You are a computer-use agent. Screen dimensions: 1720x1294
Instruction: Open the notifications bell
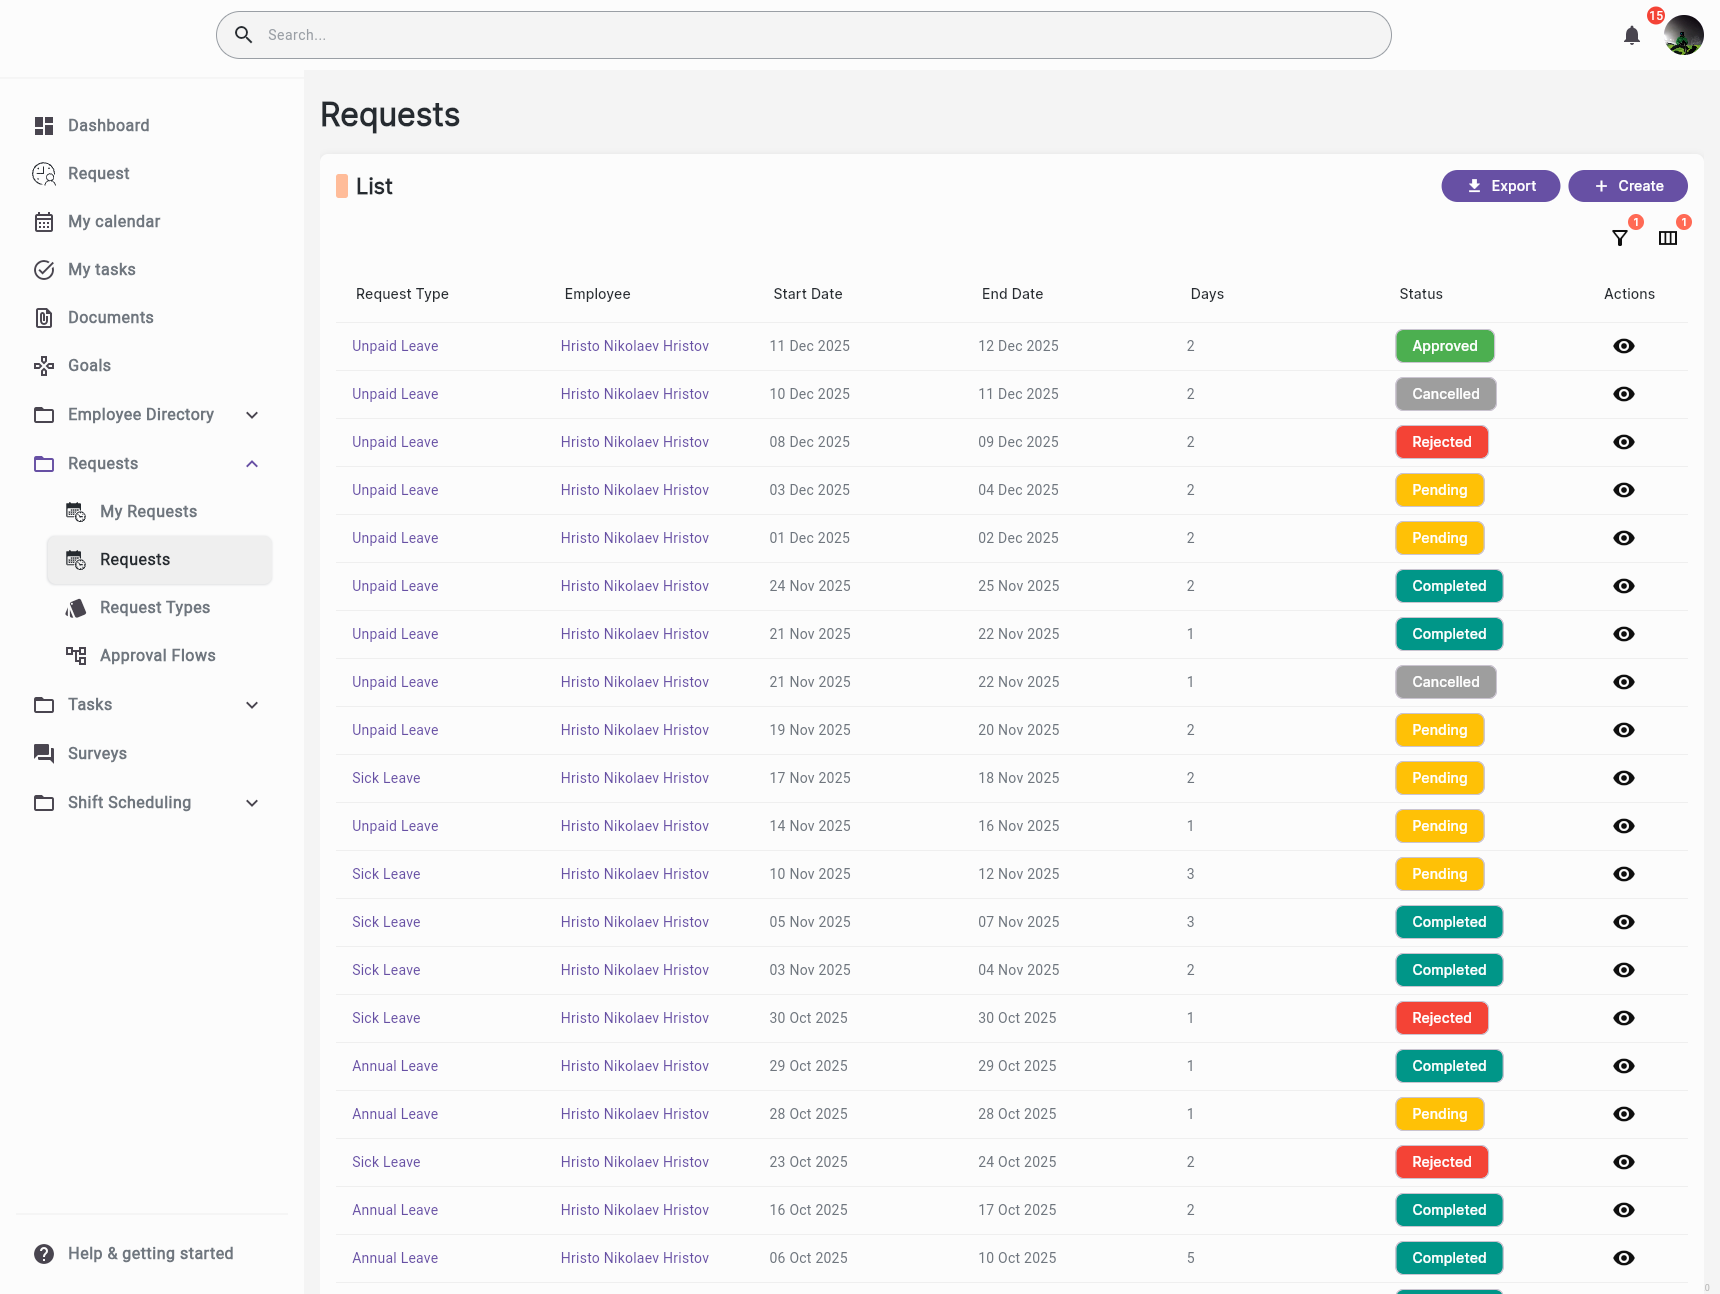tap(1632, 36)
